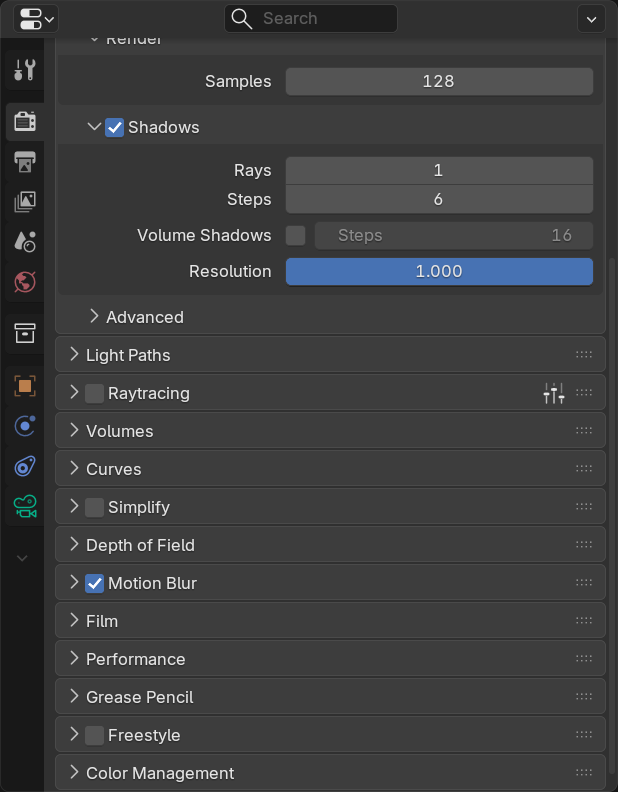Open the options dropdown beside search
The image size is (618, 792).
coord(591,19)
